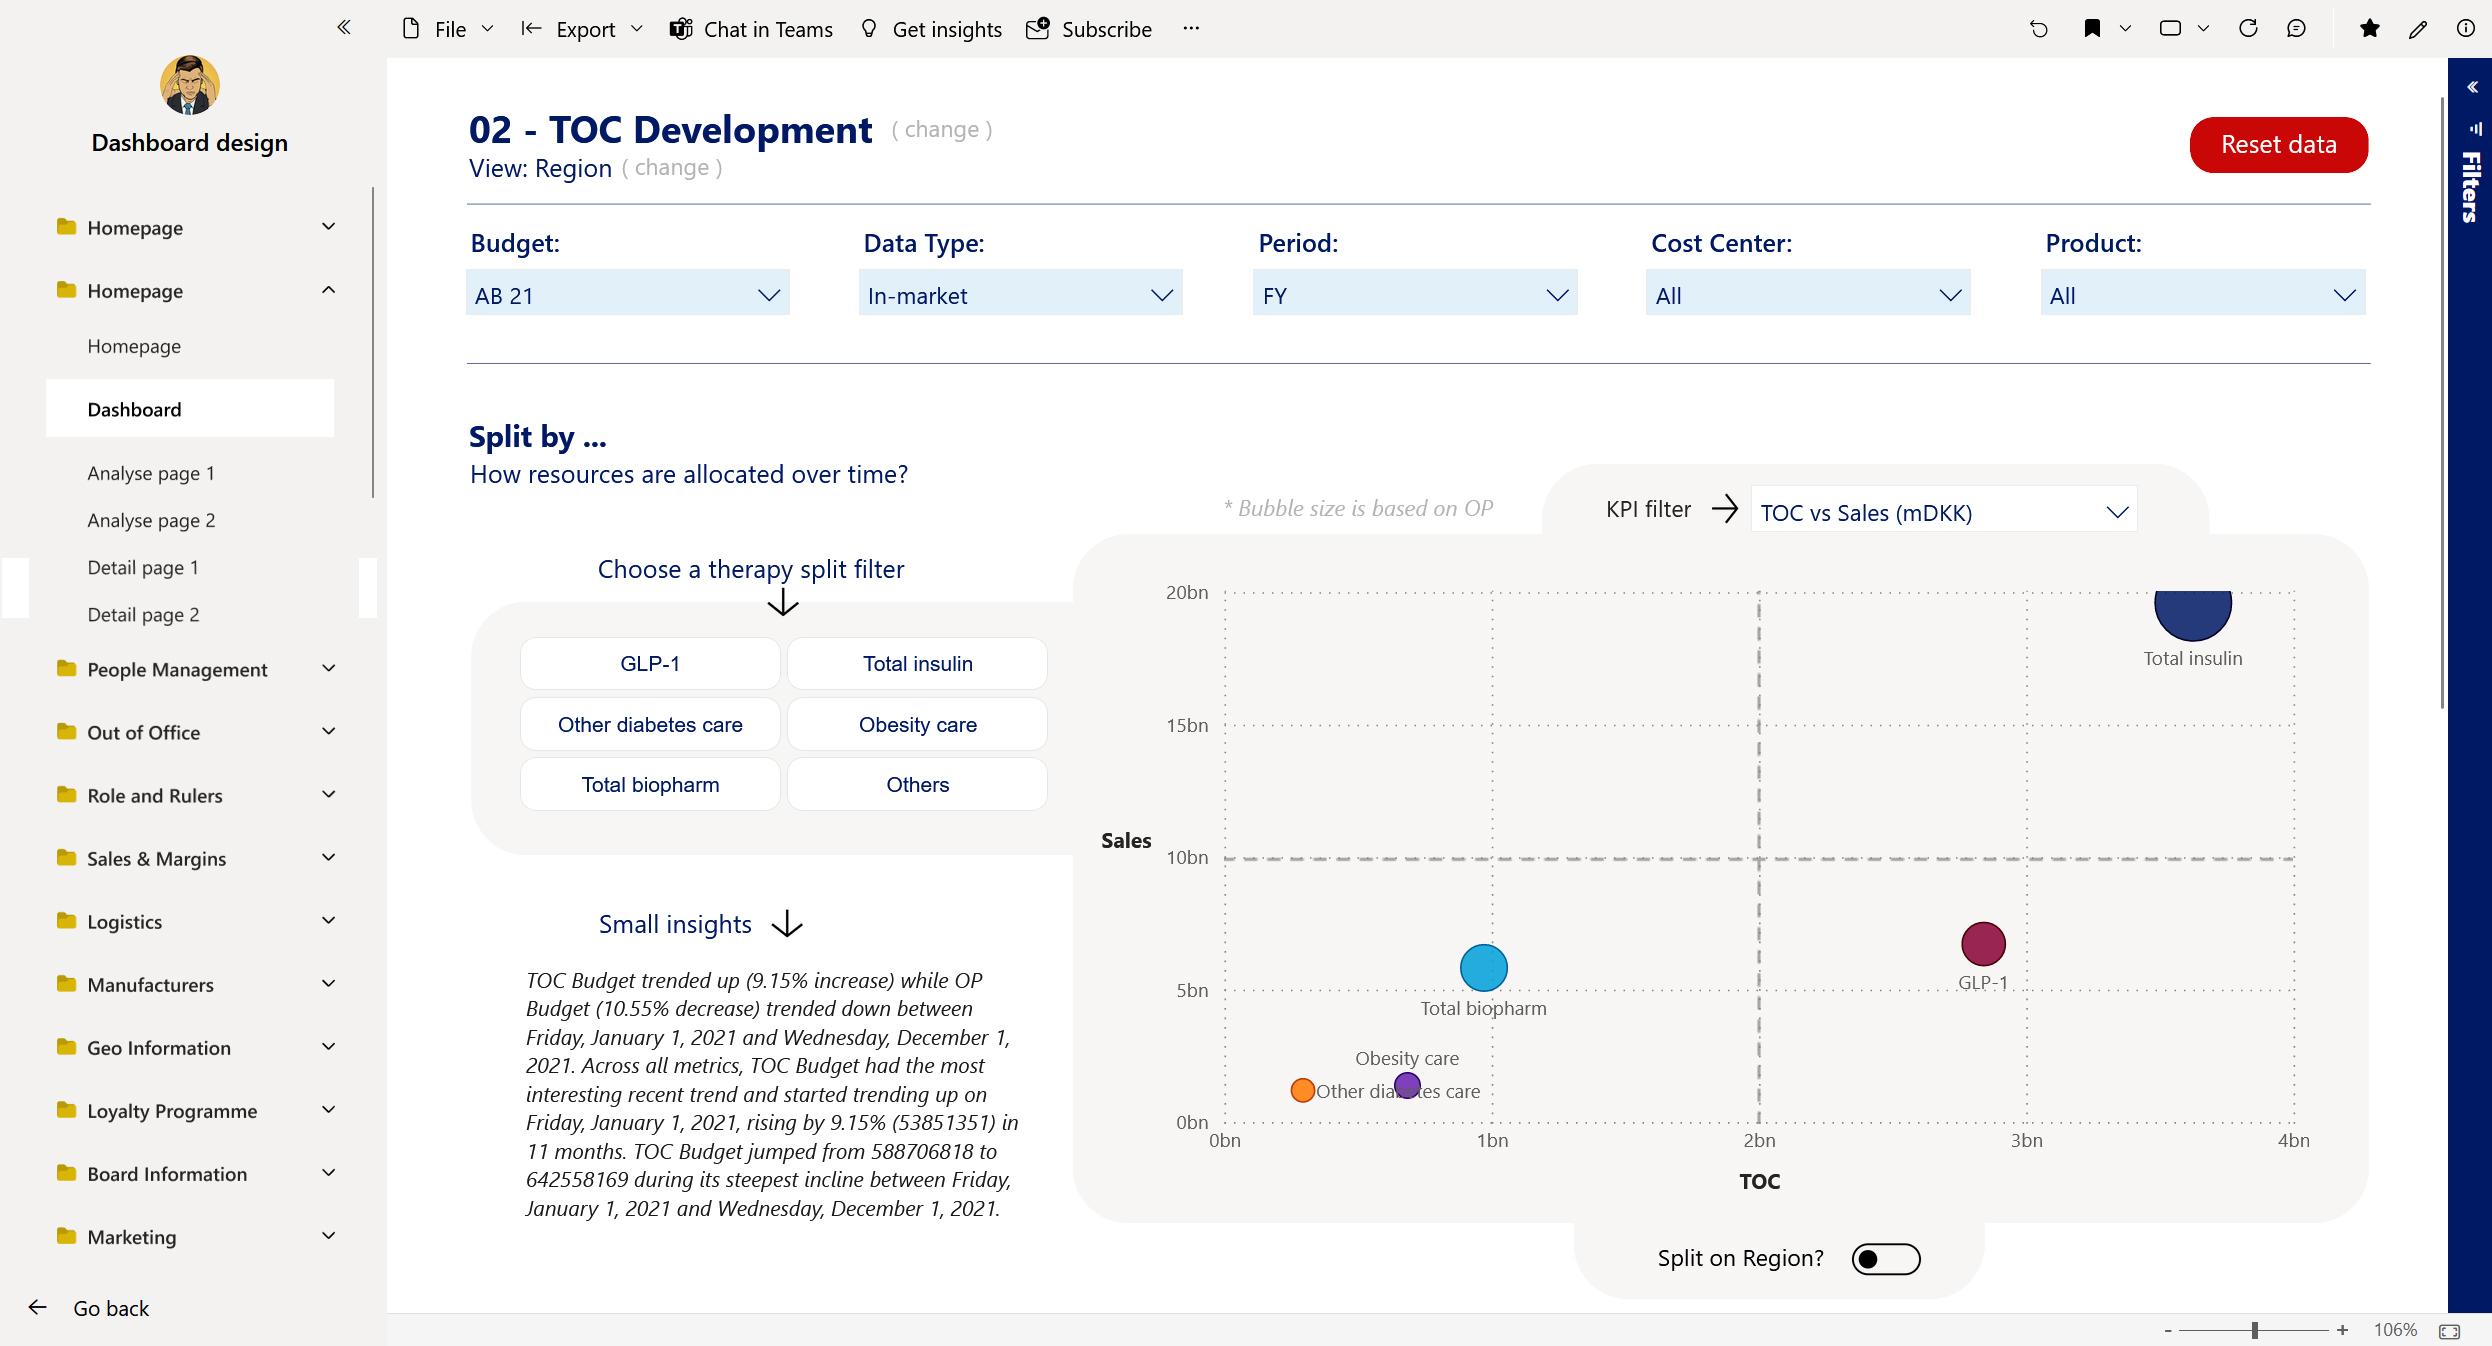Open the bookmarks icon in the toolbar

coord(2091,28)
